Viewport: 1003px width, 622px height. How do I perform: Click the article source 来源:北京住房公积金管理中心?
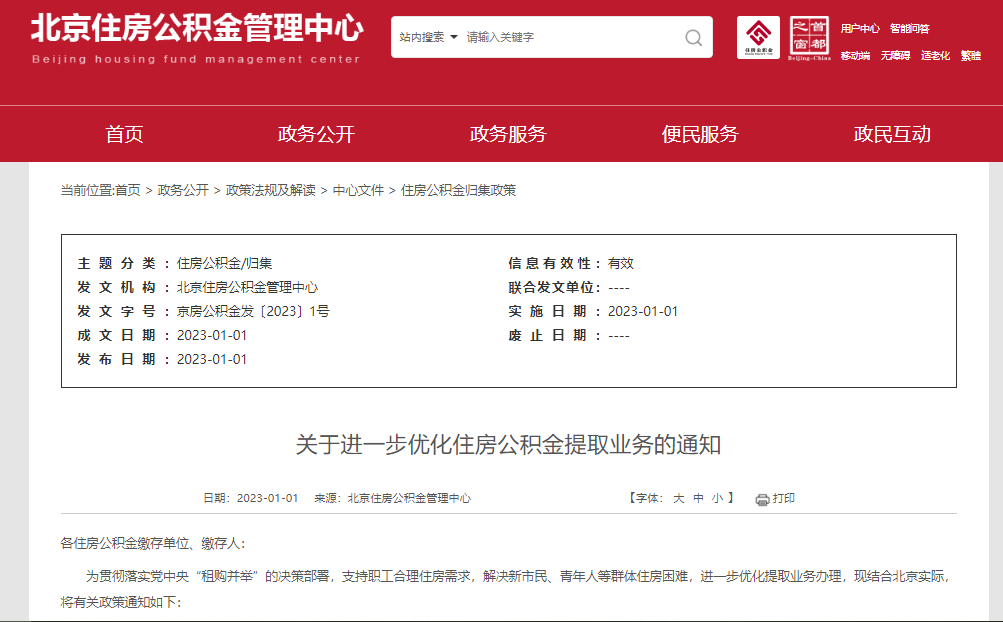392,498
